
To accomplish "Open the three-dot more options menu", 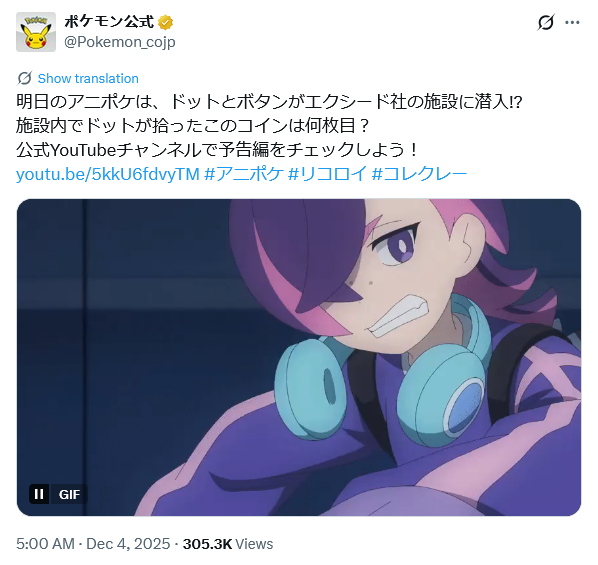I will coord(572,23).
